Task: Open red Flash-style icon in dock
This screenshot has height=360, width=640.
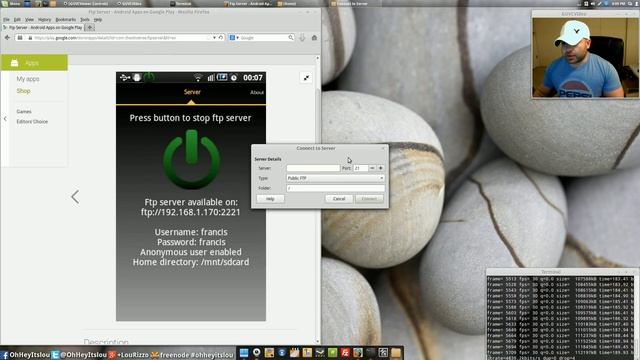Action: [x=345, y=353]
